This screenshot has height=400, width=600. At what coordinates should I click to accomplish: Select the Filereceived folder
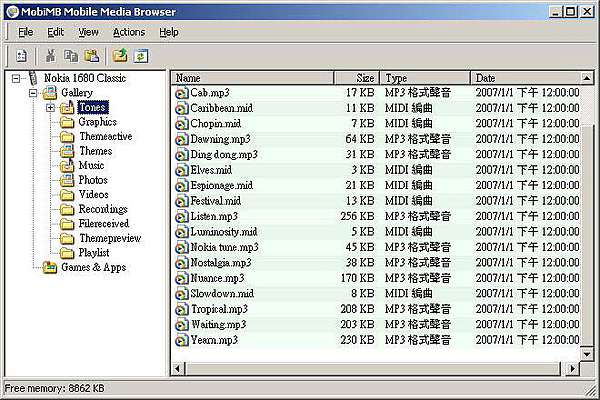pyautogui.click(x=104, y=224)
